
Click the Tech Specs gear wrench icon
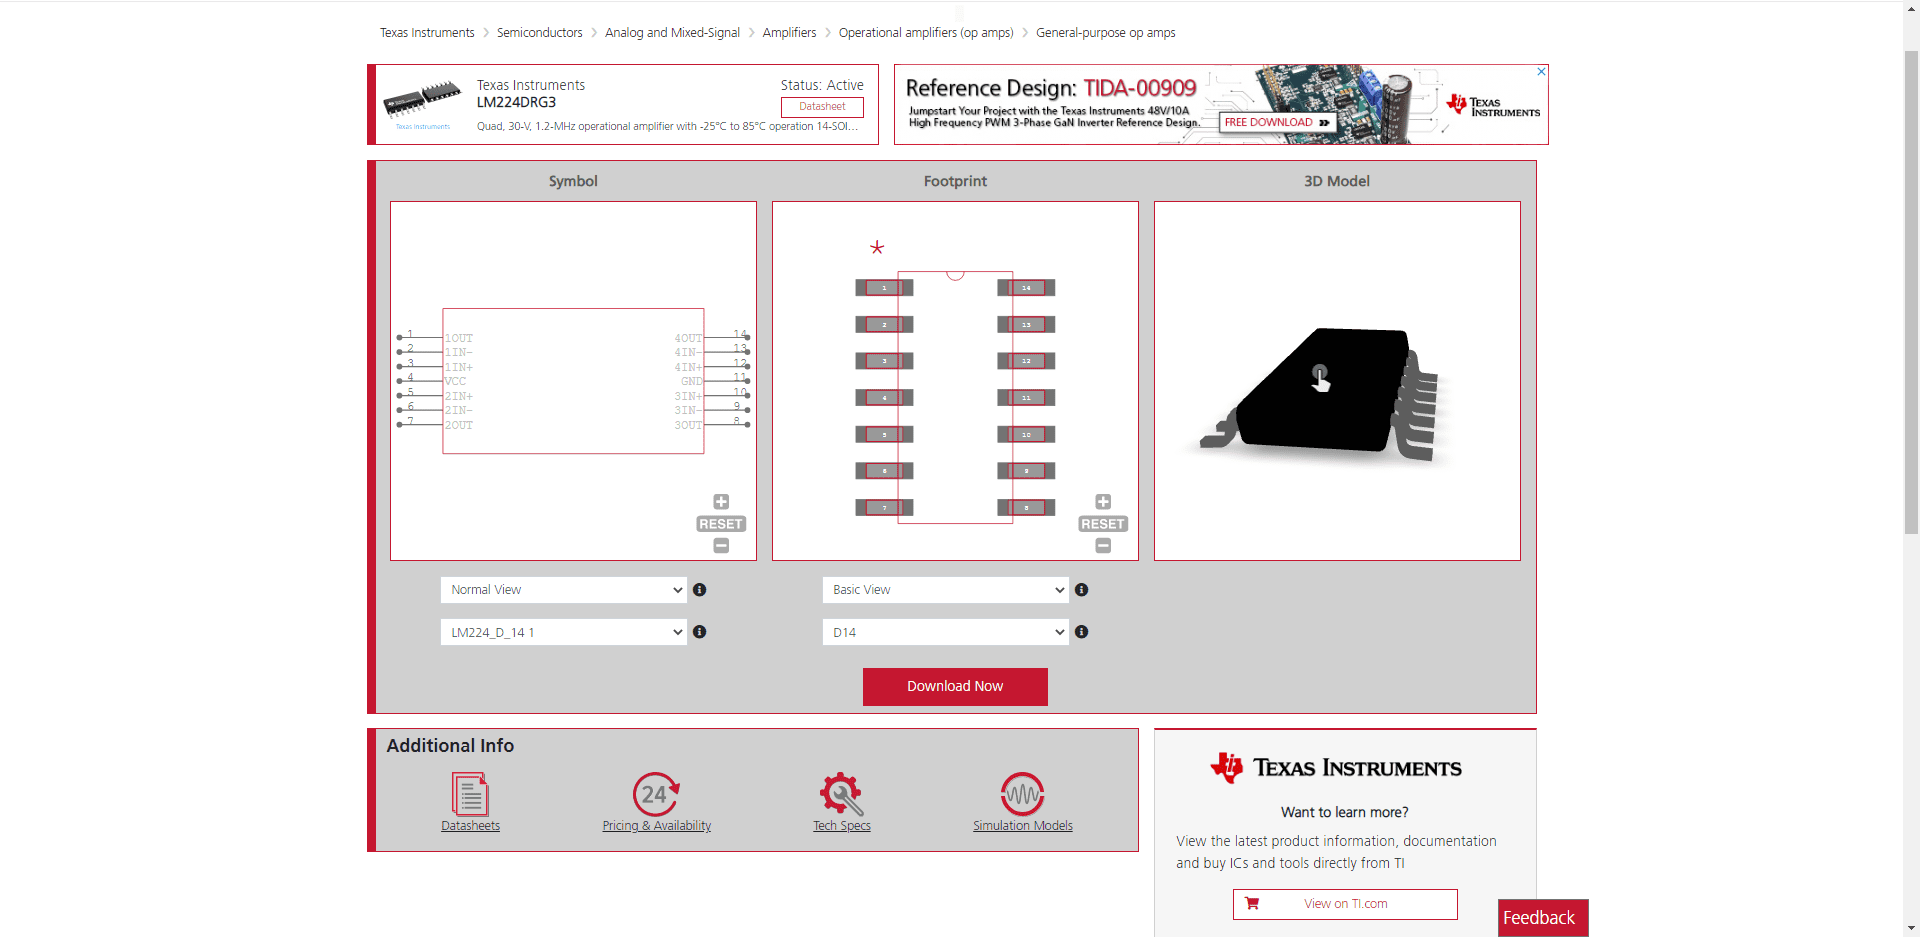(841, 795)
